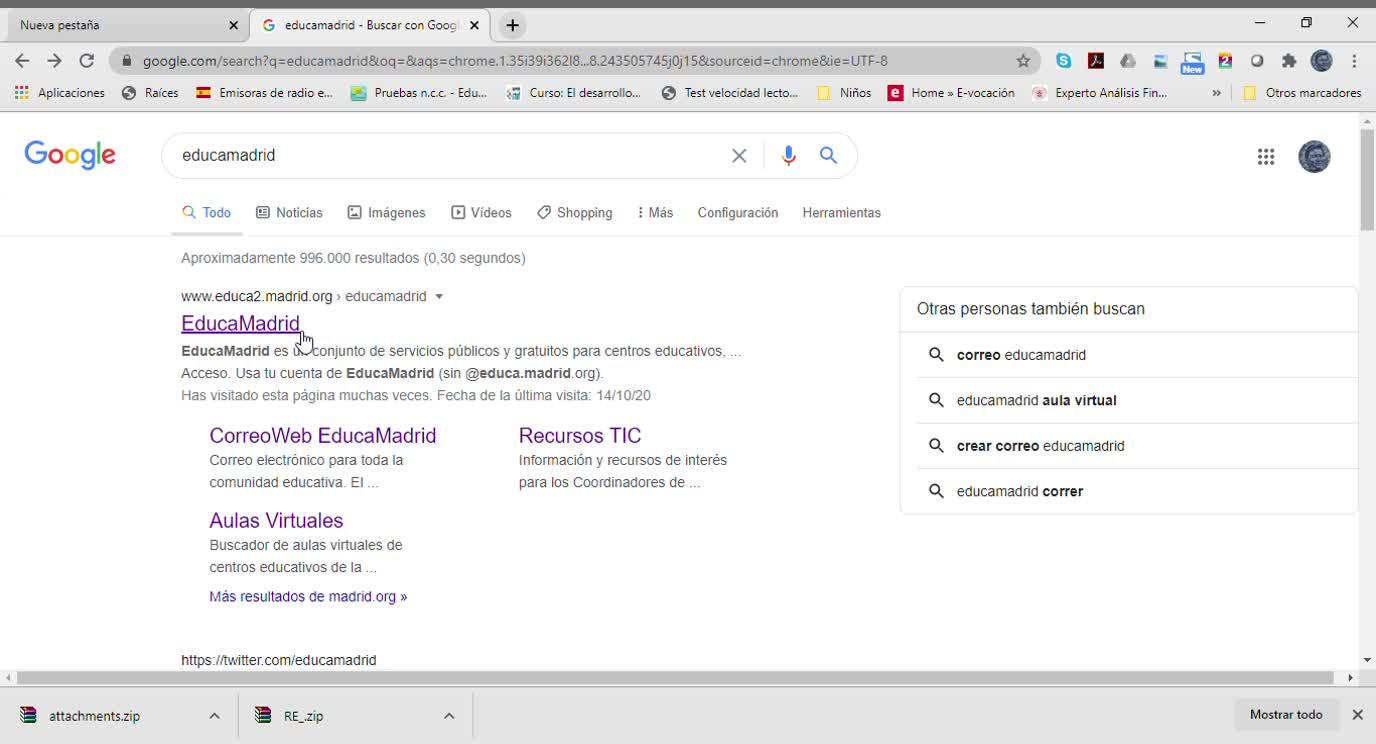Switch to the Vídeos results tab
Viewport: 1376px width, 744px height.
click(481, 213)
